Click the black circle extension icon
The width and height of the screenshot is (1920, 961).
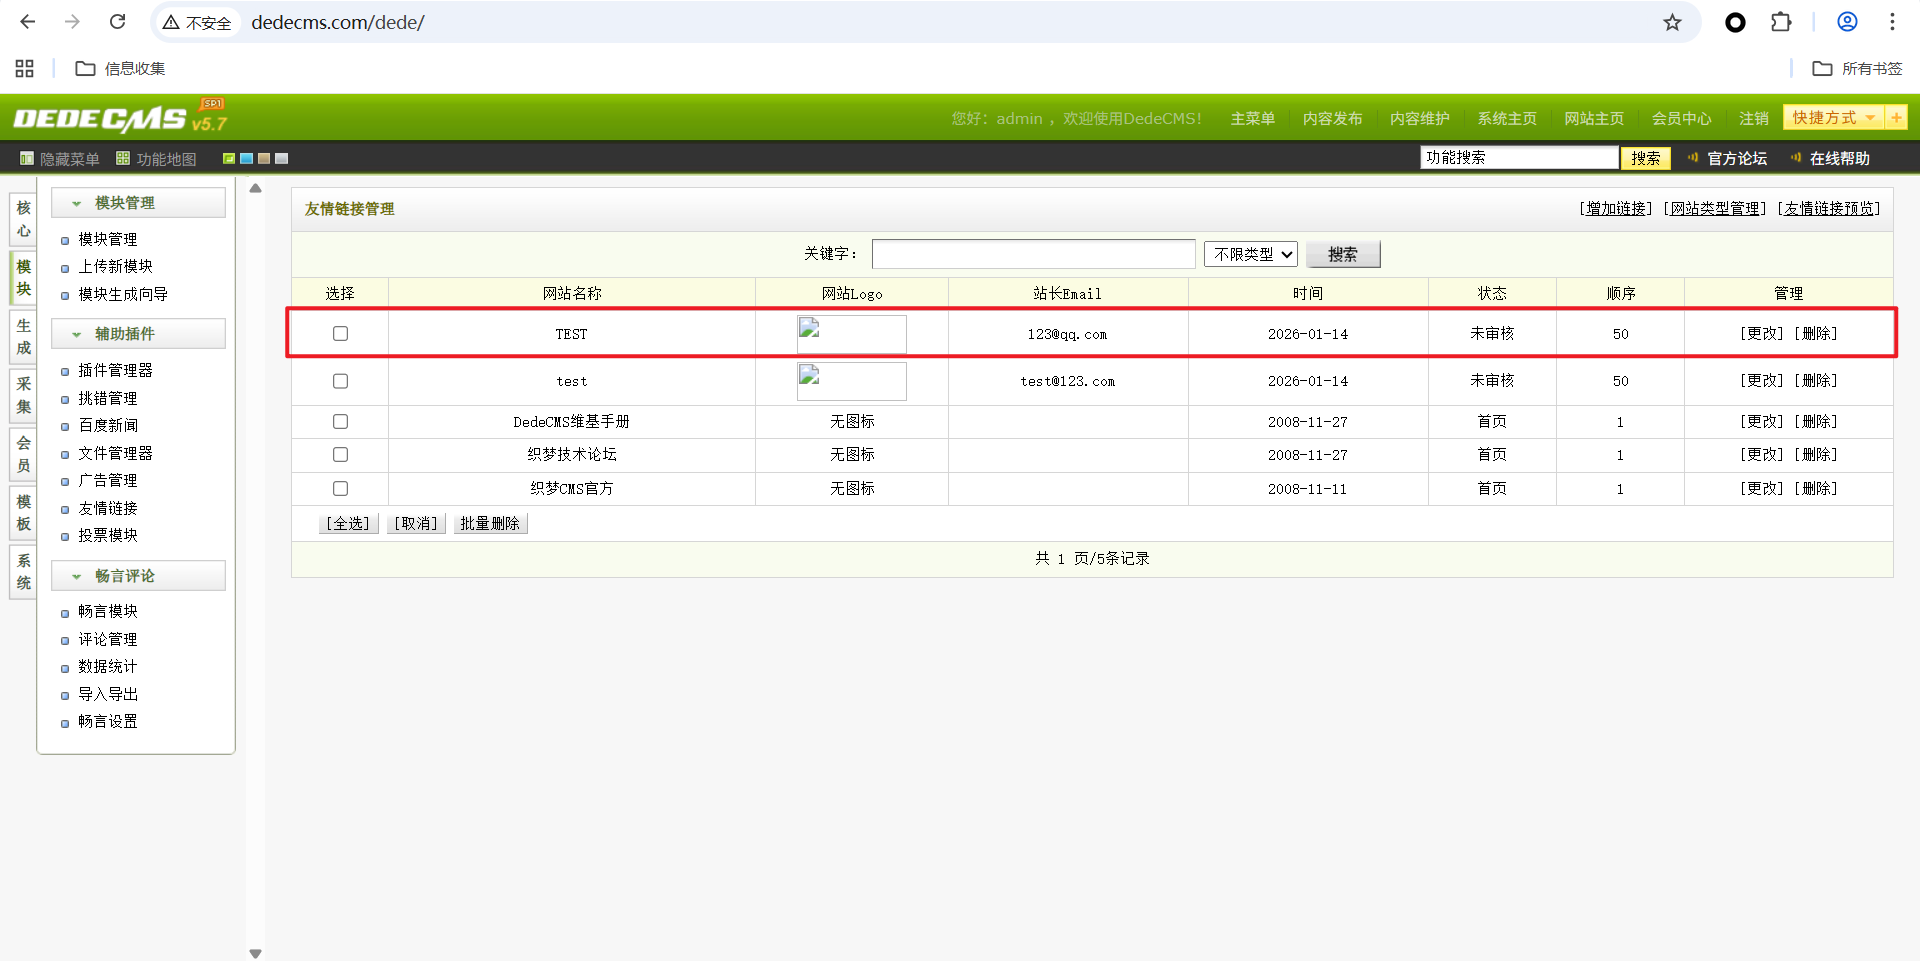1735,22
